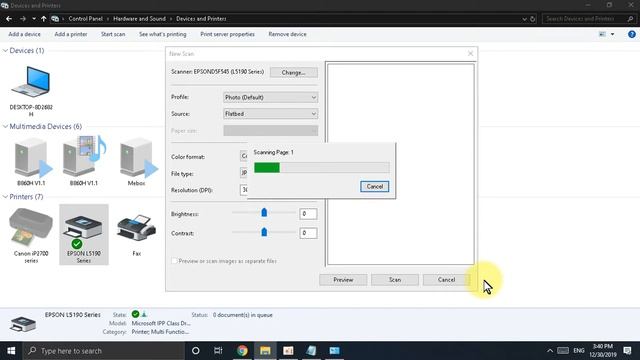
Task: Open Notepad-like app on taskbar
Action: [311, 351]
